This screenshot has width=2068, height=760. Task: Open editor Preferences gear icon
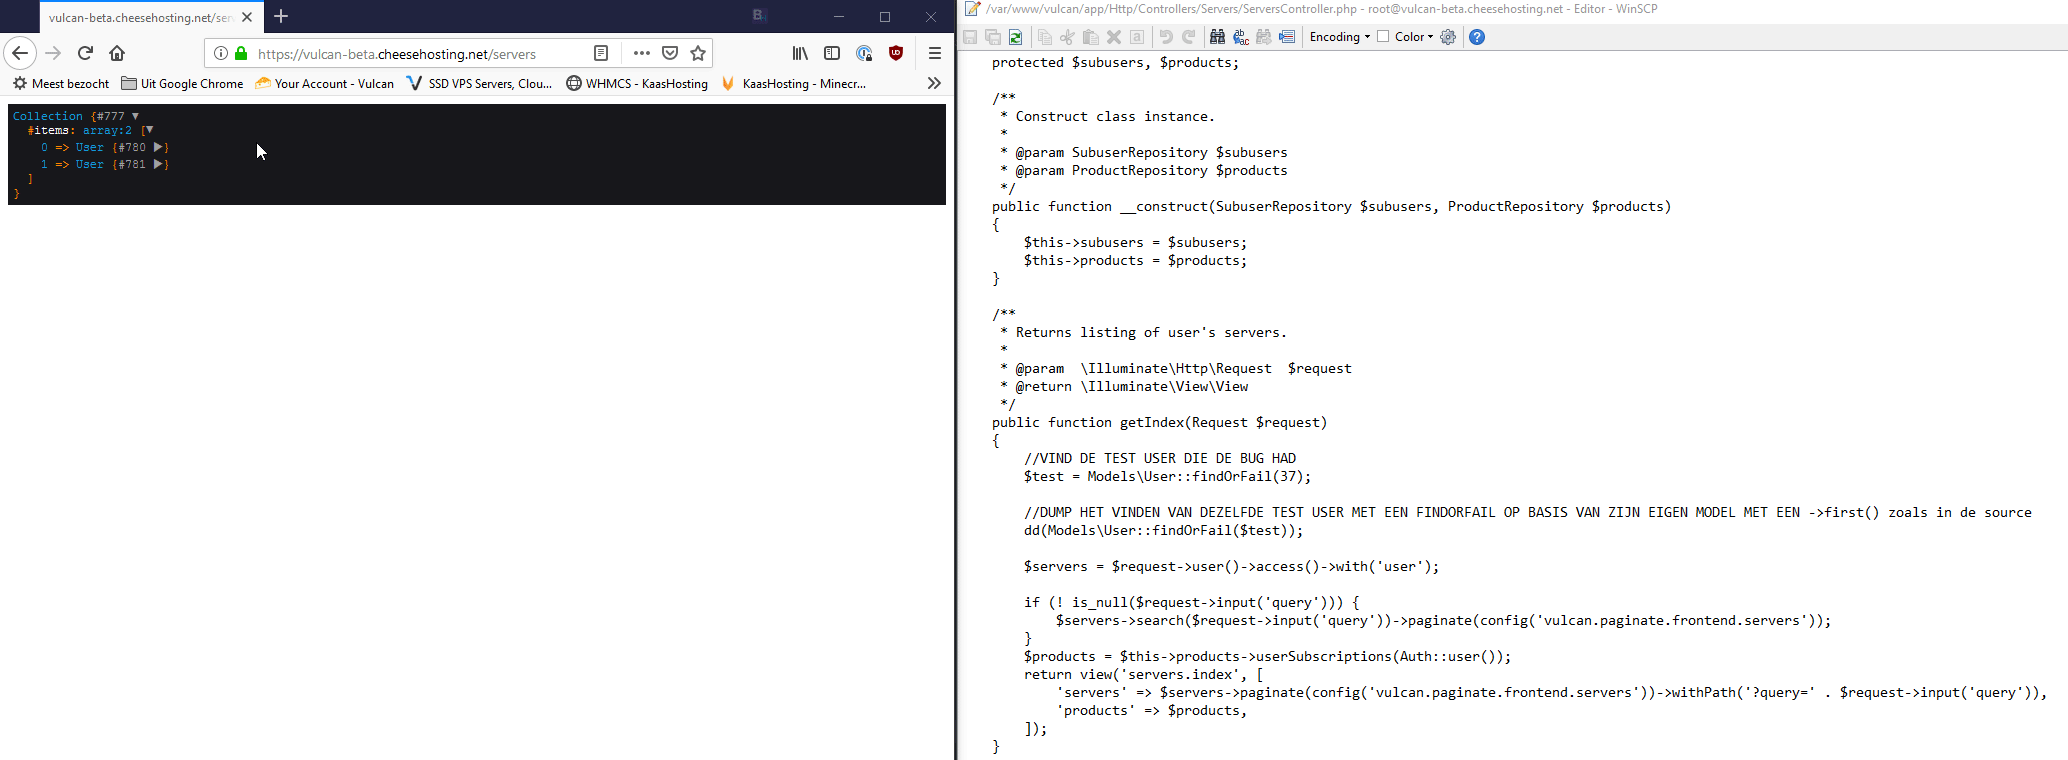[x=1448, y=37]
